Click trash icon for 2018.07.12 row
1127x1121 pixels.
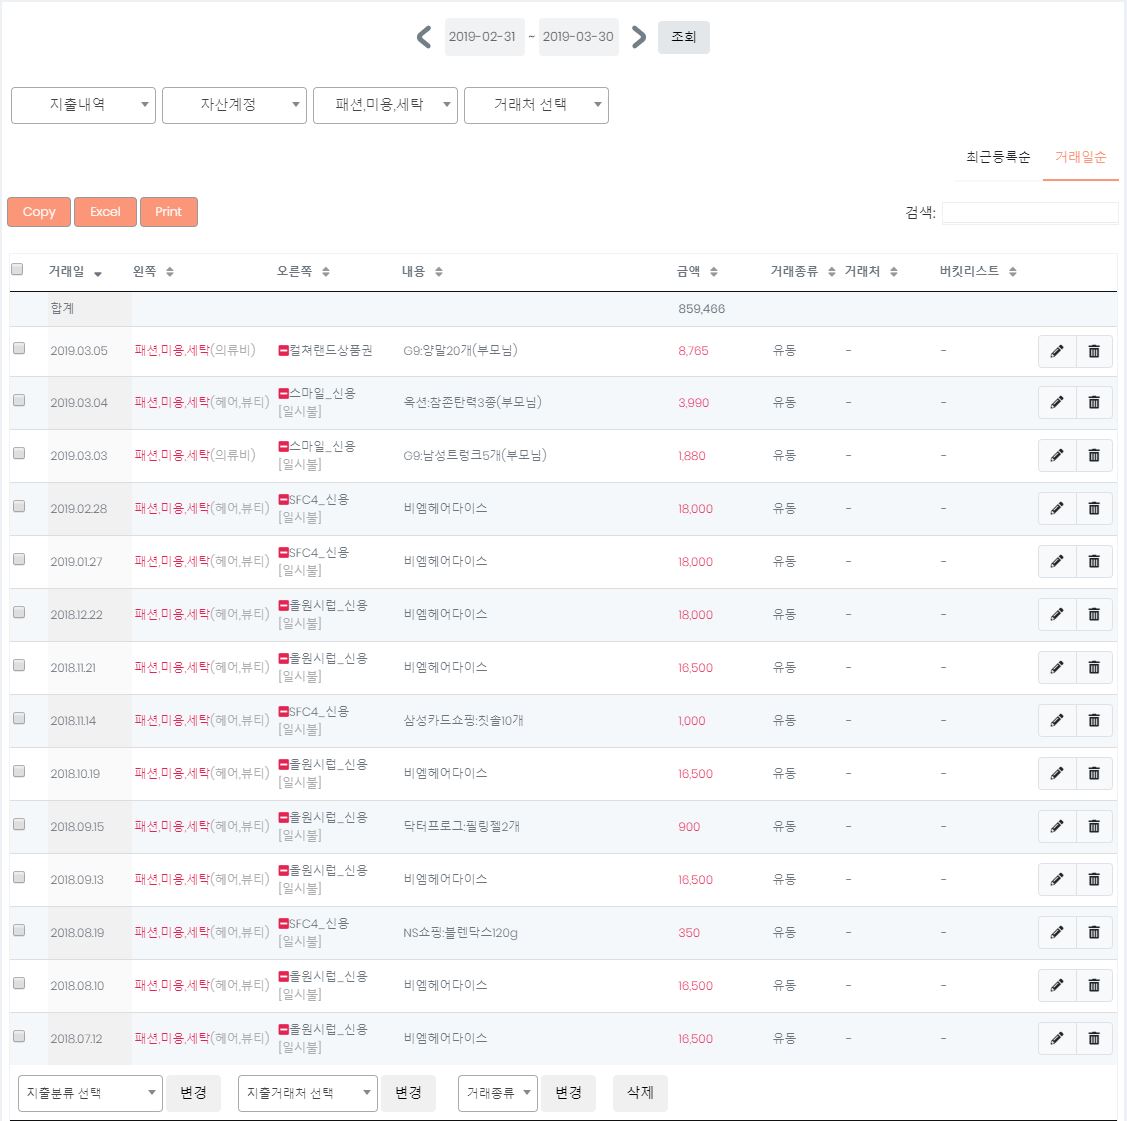(x=1094, y=1039)
